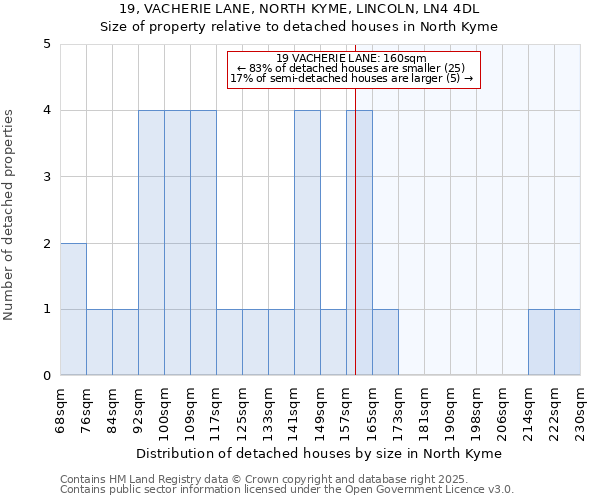Click the x-axis label '173sqm'
This screenshot has height=500, width=600.
pyautogui.click(x=398, y=415)
